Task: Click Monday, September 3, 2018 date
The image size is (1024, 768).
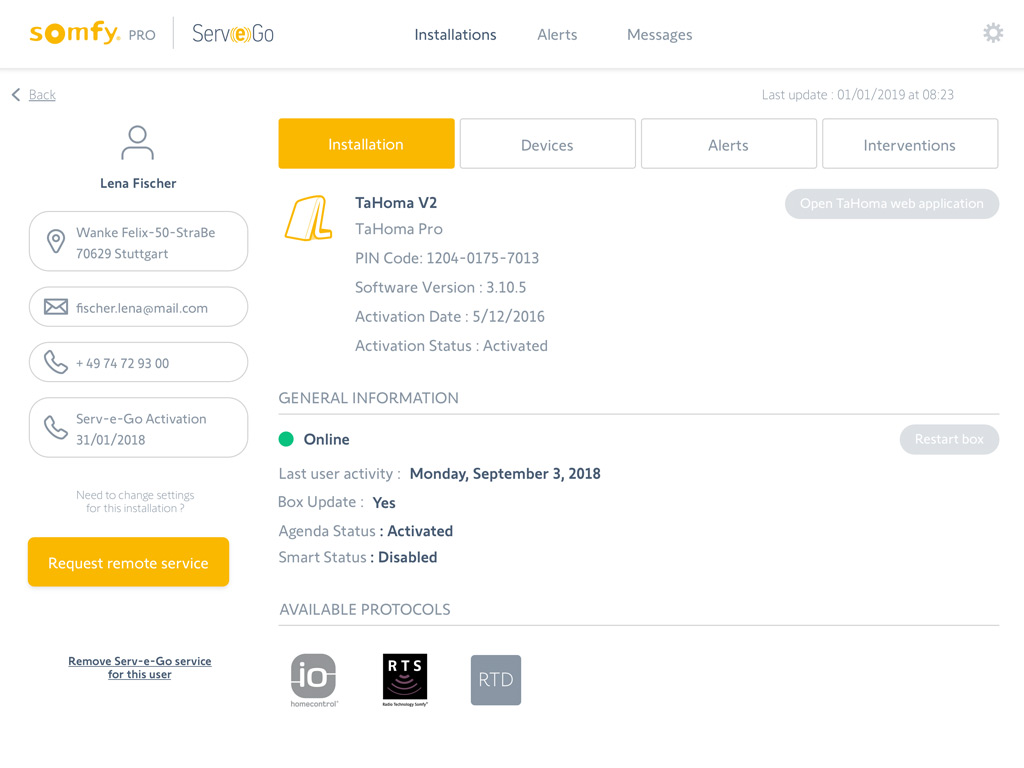Action: click(505, 474)
